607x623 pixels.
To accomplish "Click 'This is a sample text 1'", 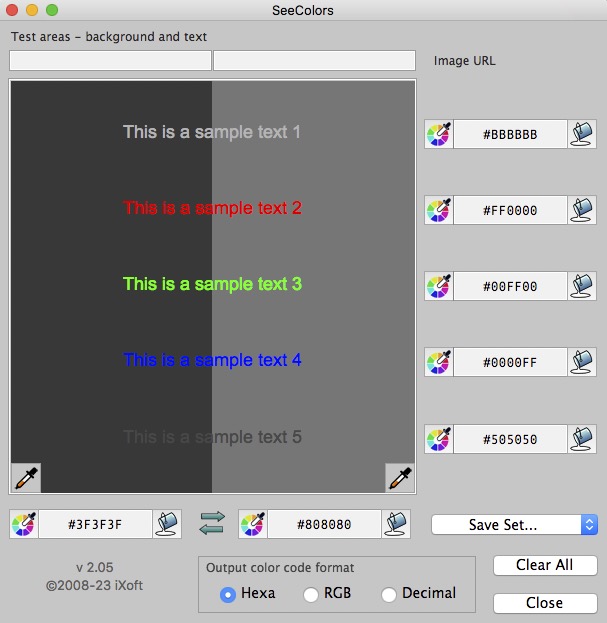I will coord(212,132).
